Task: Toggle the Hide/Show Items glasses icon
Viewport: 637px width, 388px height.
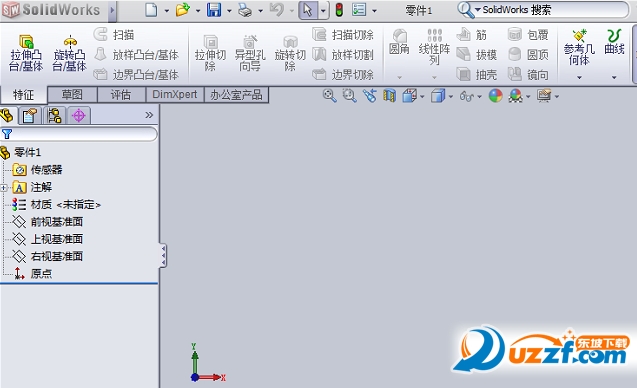Action: point(467,96)
